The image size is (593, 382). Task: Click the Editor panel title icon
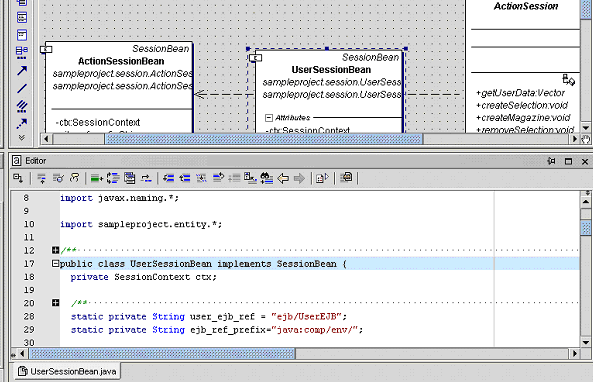[x=17, y=161]
